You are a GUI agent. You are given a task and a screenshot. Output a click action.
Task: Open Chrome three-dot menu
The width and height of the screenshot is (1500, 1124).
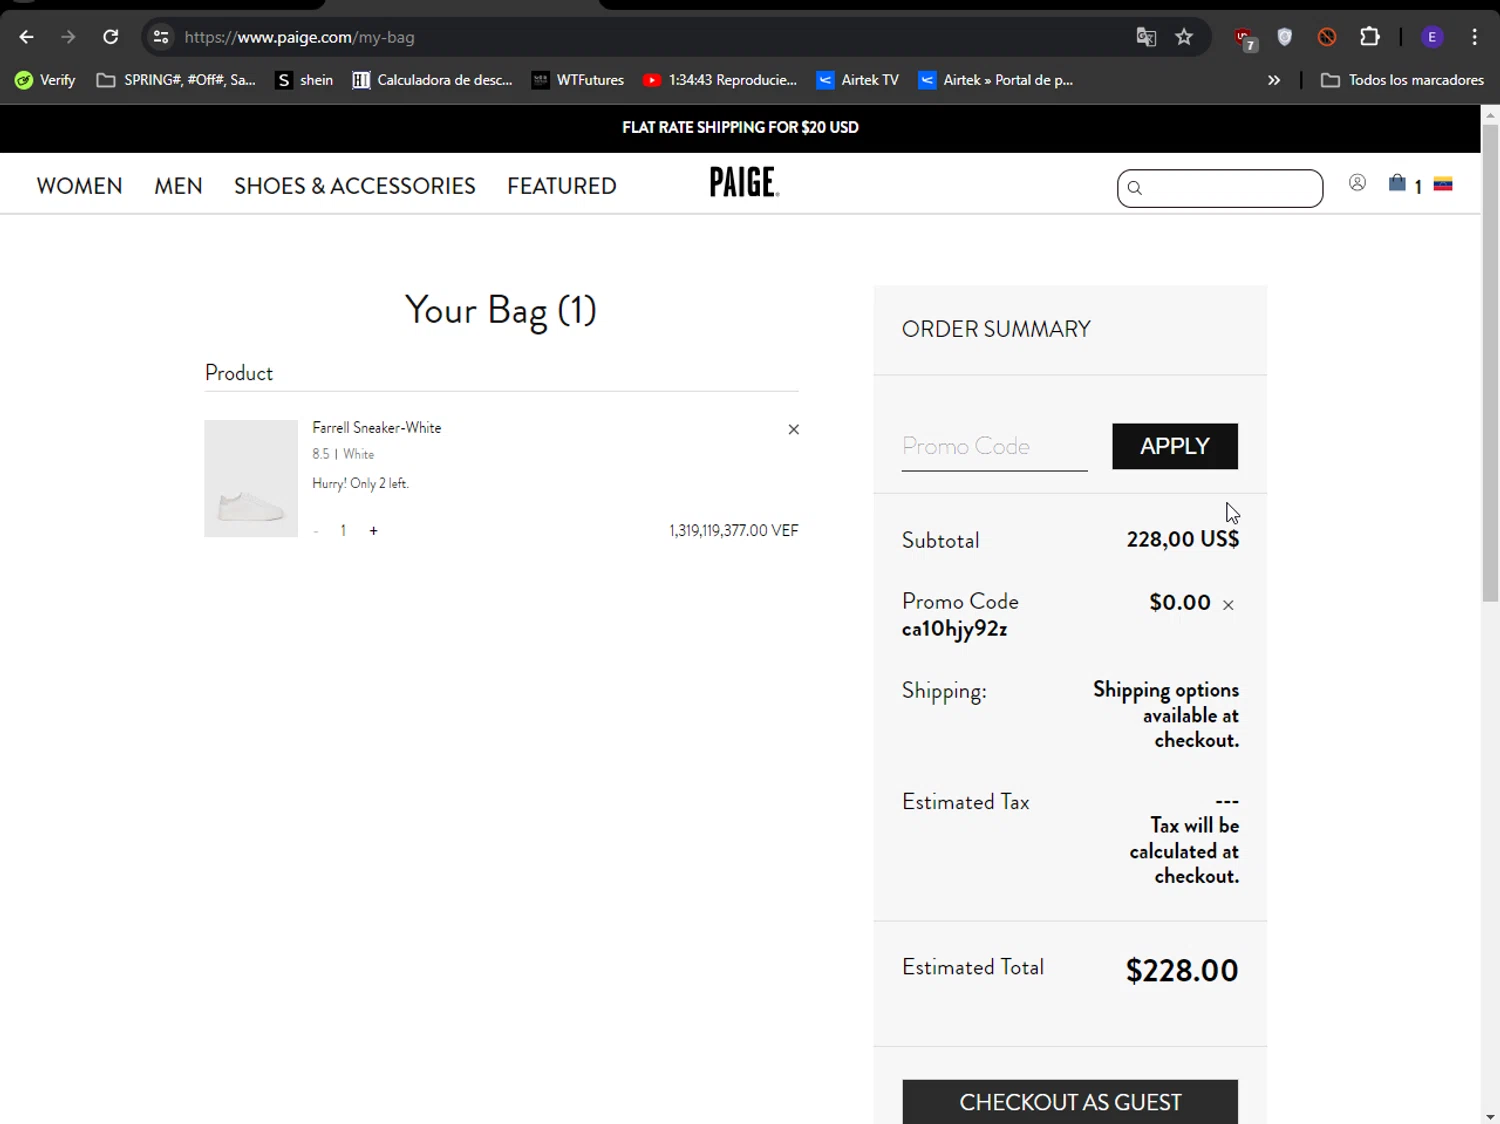(1474, 37)
